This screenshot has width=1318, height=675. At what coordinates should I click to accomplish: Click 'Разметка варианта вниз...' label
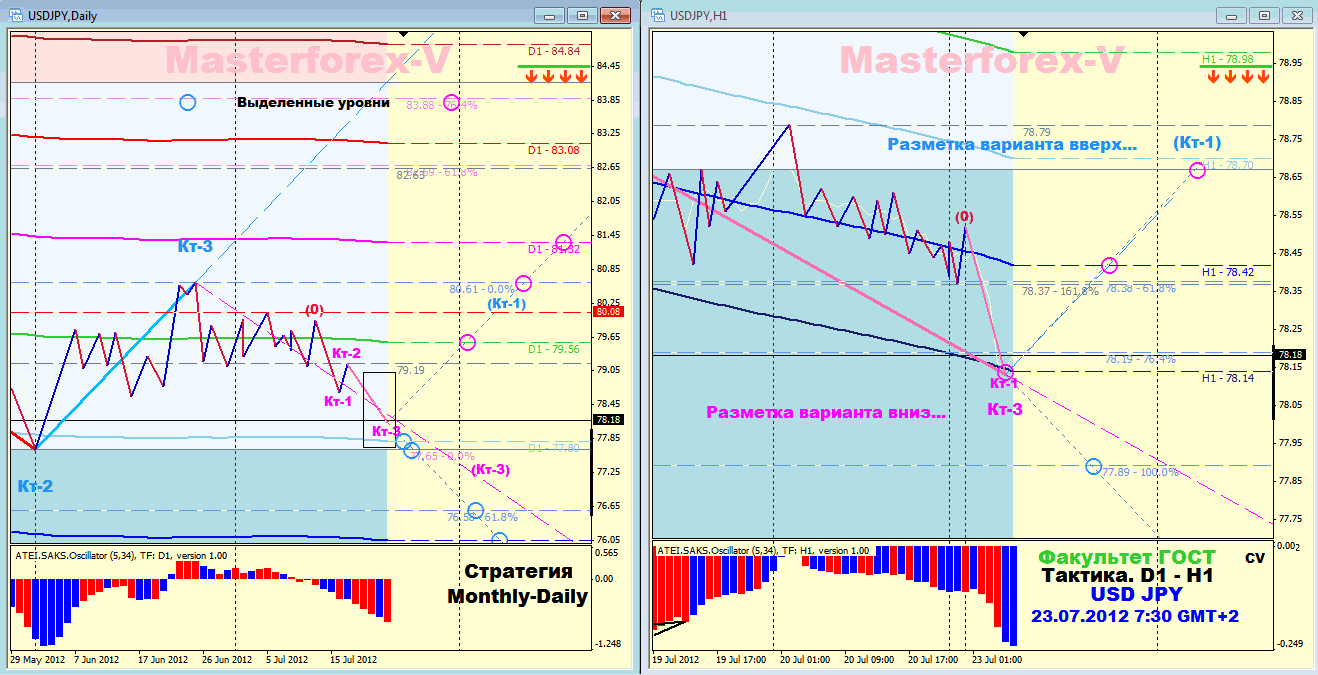(825, 411)
